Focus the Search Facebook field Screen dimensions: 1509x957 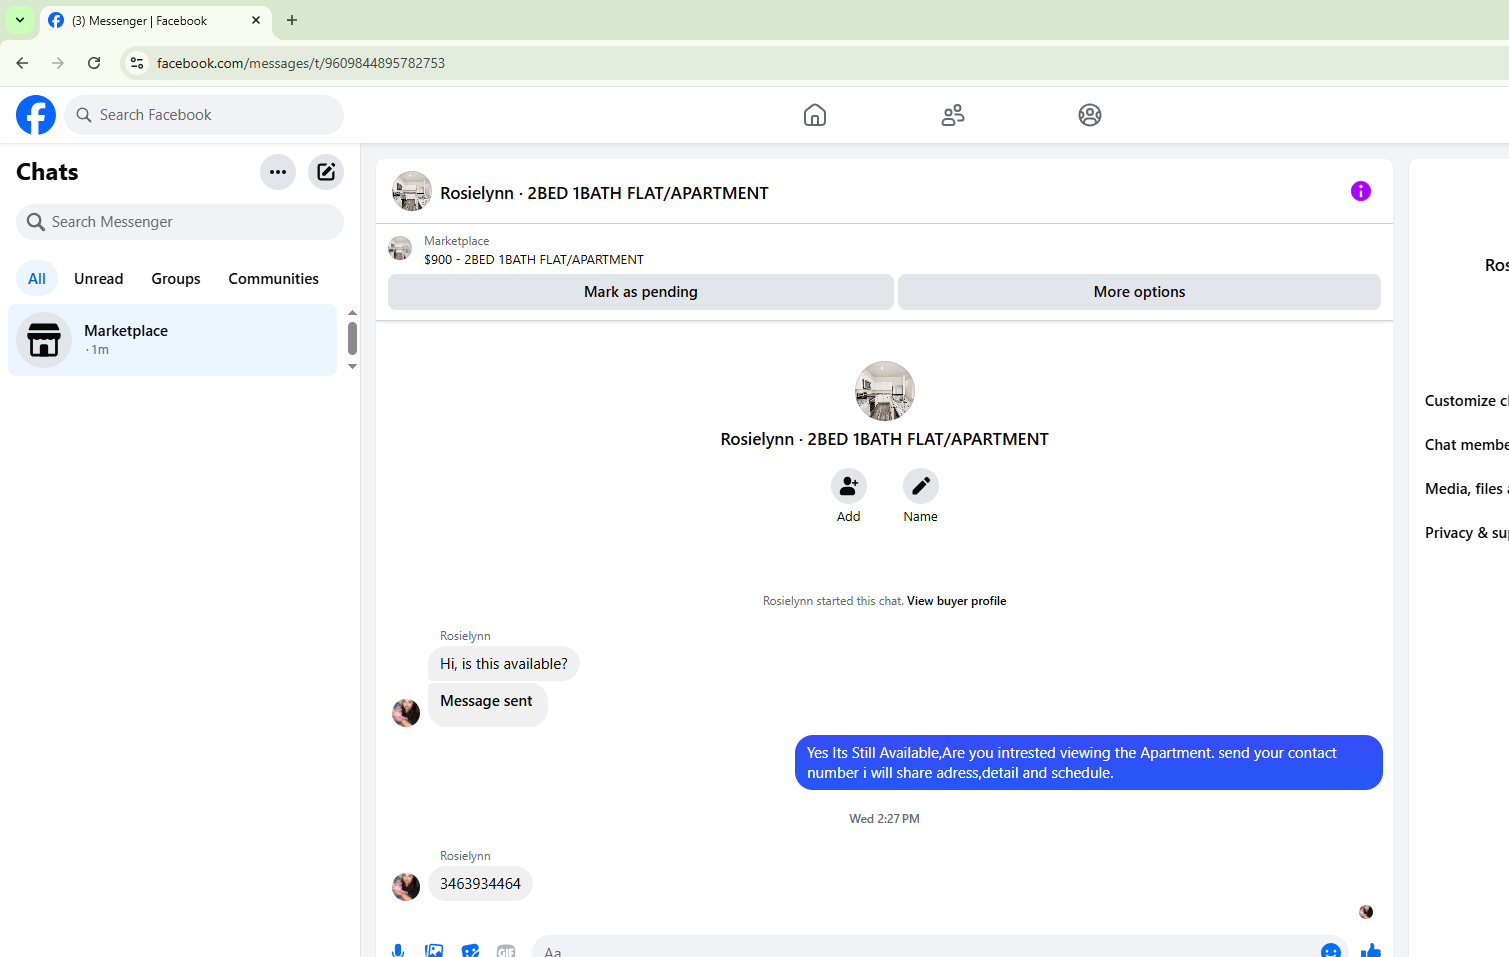click(x=204, y=115)
